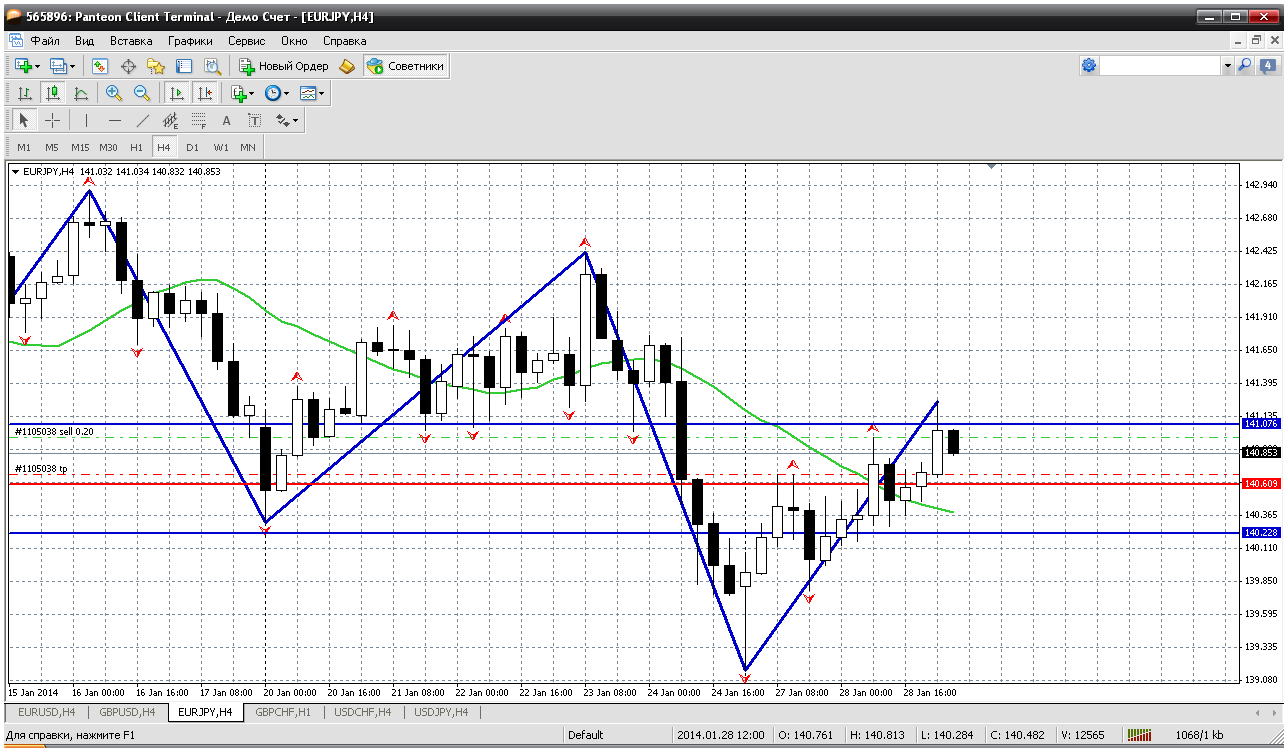Toggle chart shift
Image resolution: width=1288 pixels, height=748 pixels.
(x=205, y=93)
